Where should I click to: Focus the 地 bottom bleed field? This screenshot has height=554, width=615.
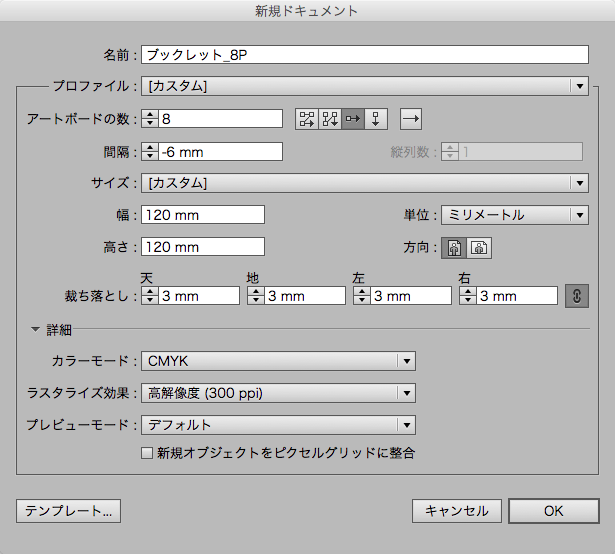(305, 296)
